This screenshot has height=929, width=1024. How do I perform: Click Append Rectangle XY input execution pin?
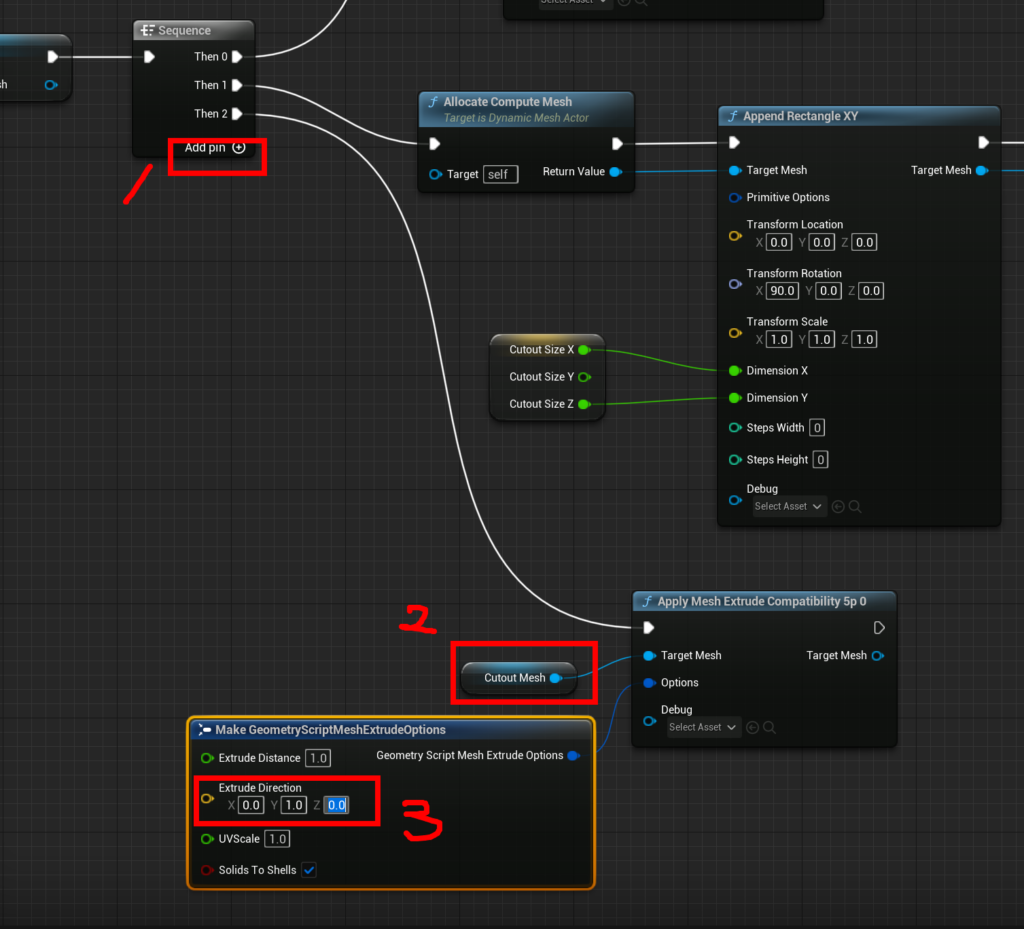[734, 142]
